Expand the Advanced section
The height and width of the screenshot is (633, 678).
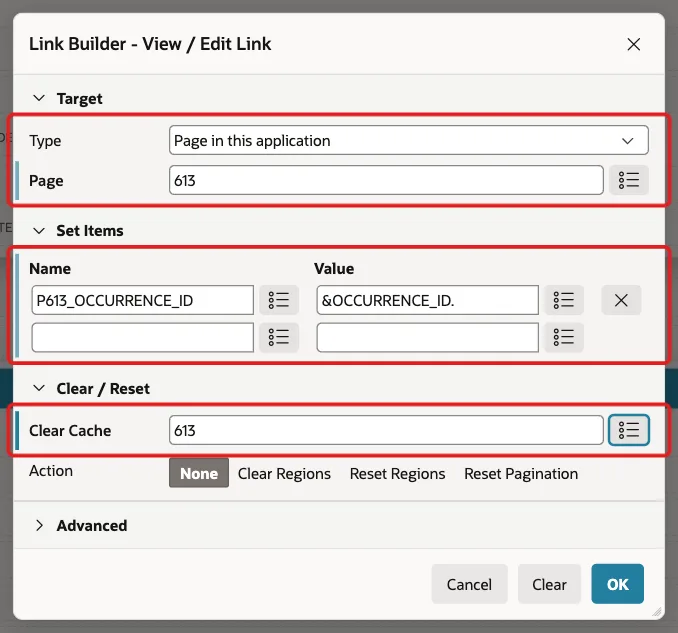39,525
